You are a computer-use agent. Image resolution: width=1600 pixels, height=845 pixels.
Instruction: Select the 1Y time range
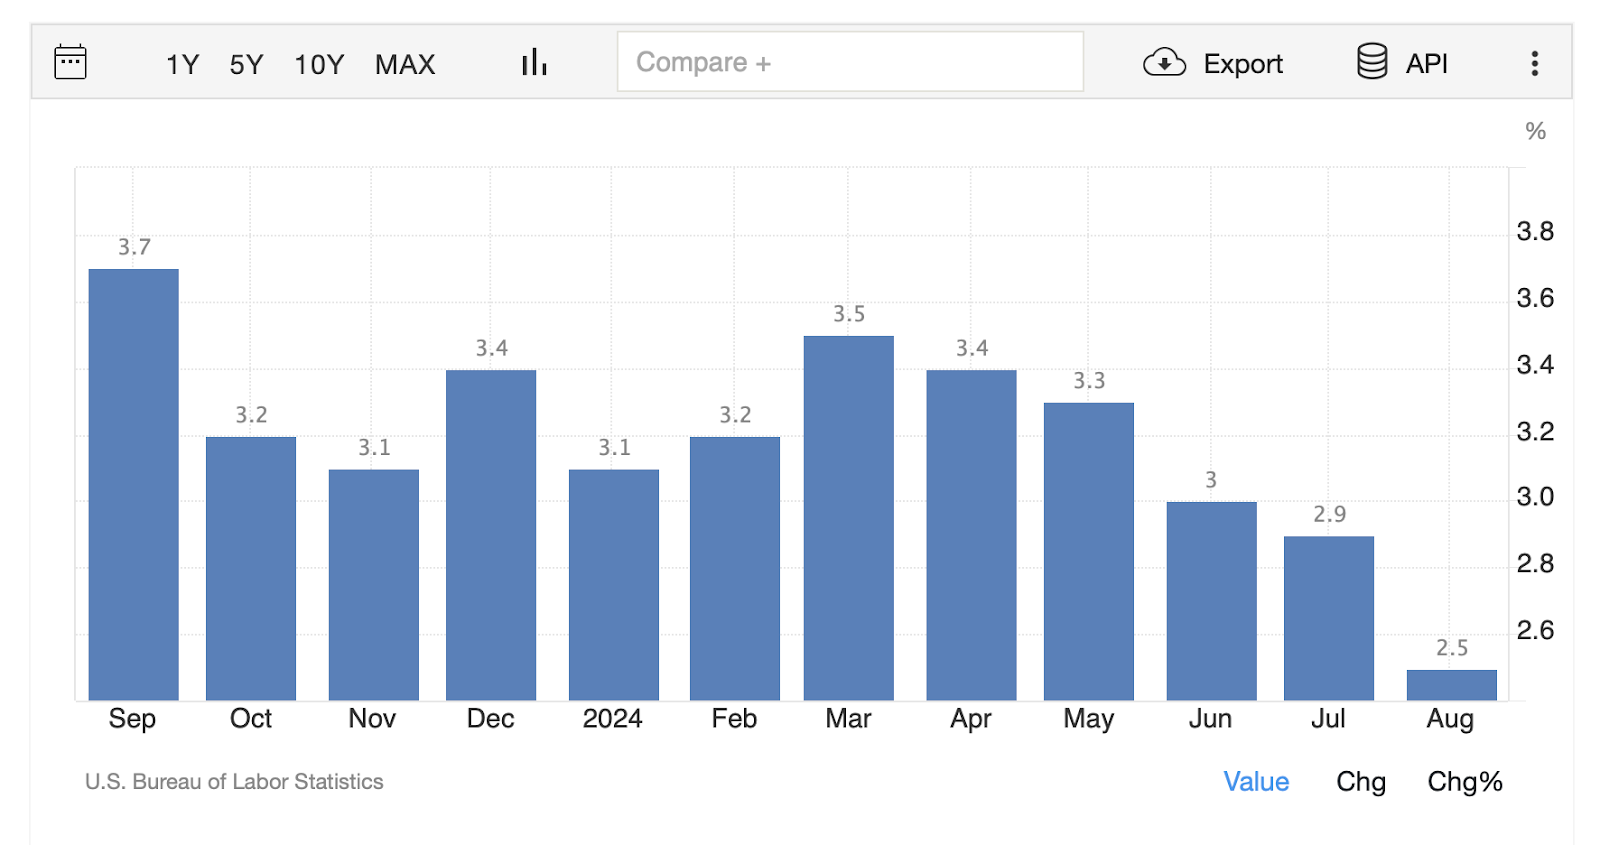pyautogui.click(x=182, y=65)
